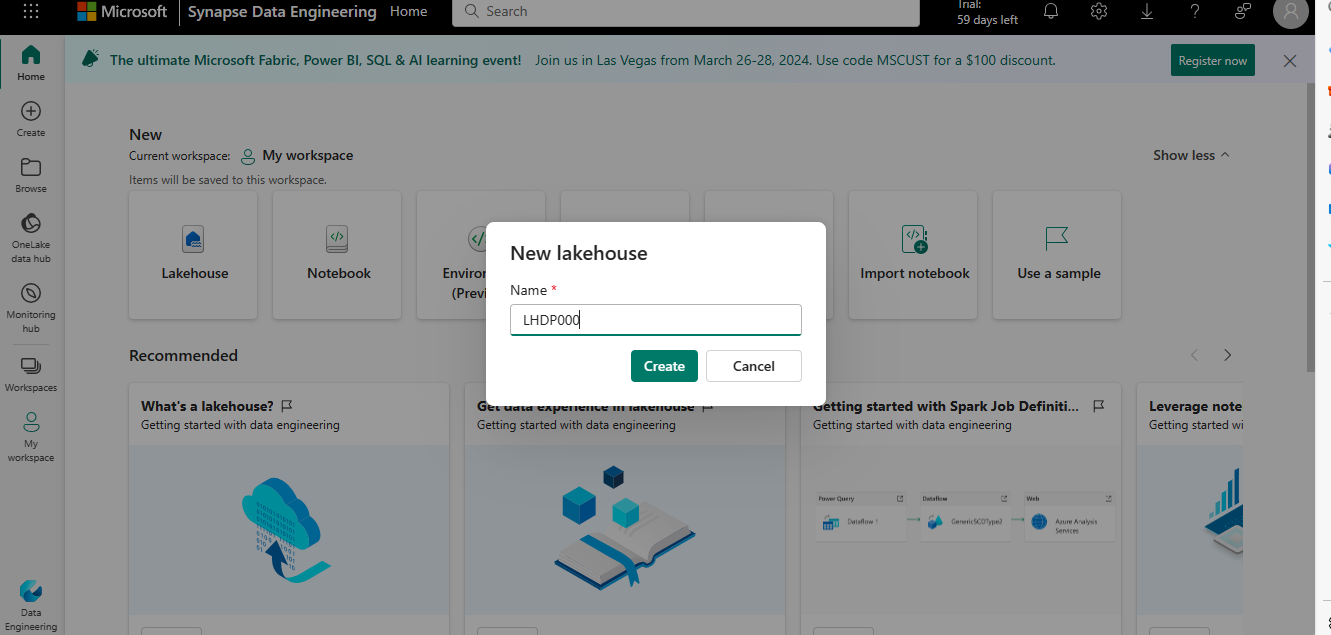Click flag icon on What's a lakehouse card
This screenshot has width=1331, height=635.
(287, 406)
